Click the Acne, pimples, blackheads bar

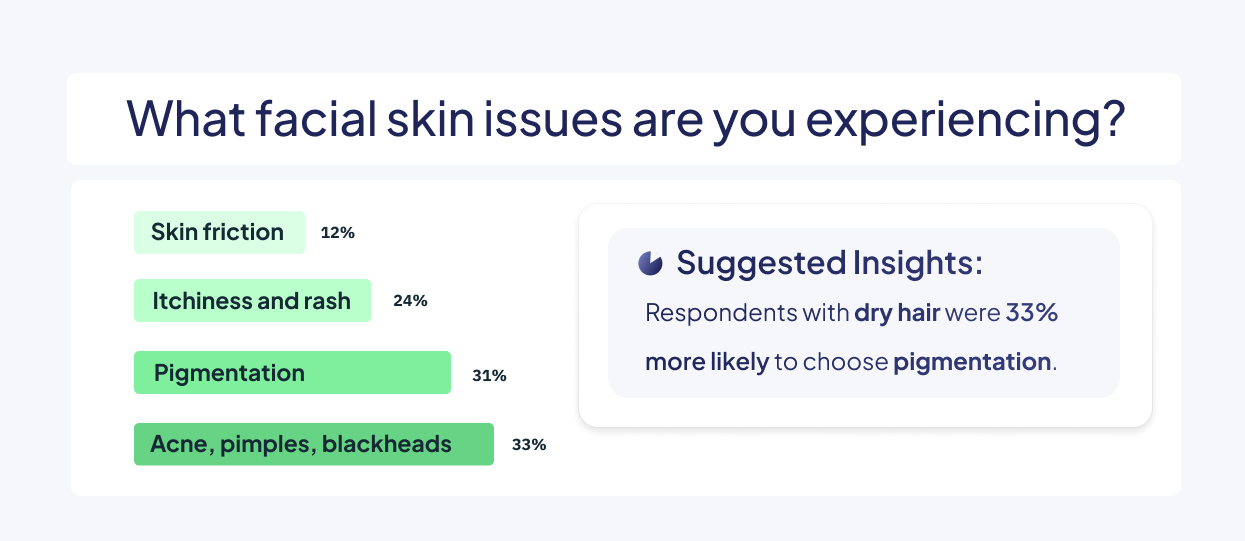coord(314,444)
